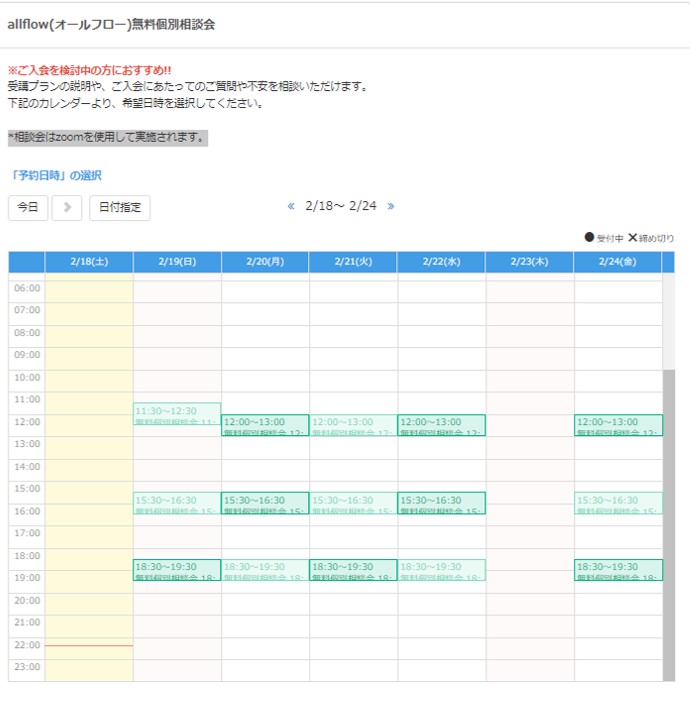The image size is (690, 701).
Task: Select 2/24 15:30~16:30 consultation slot
Action: tap(618, 503)
